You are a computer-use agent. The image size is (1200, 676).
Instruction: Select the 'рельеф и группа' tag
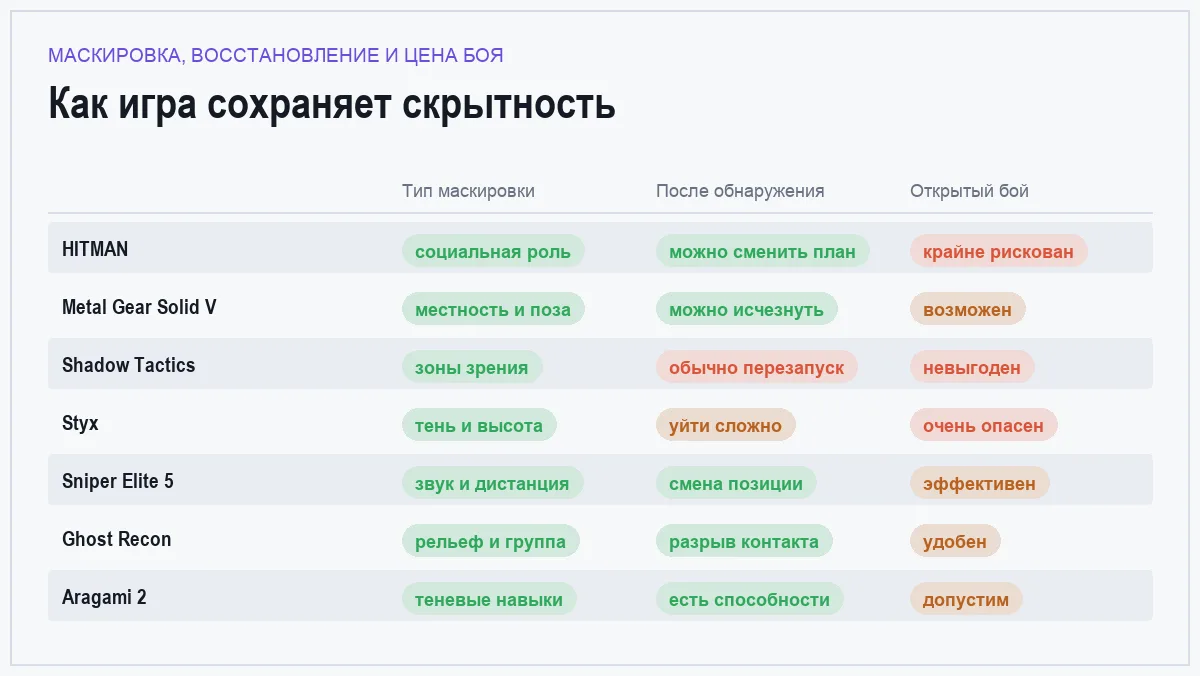point(491,541)
